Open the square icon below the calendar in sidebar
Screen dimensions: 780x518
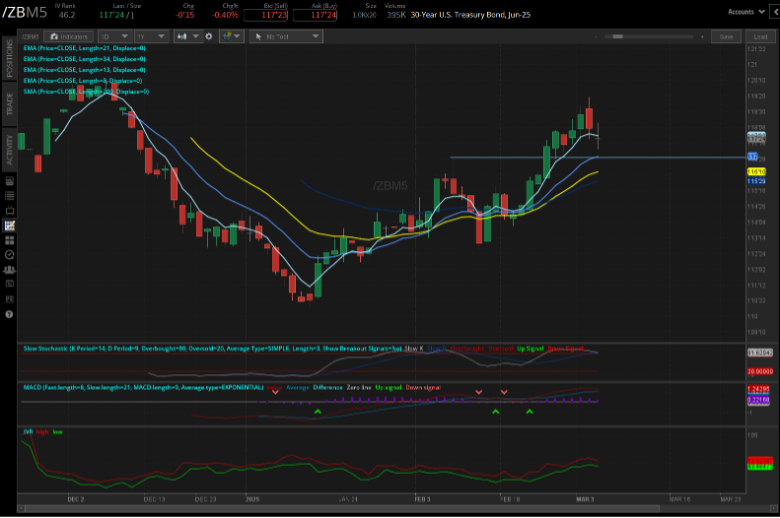coord(9,300)
